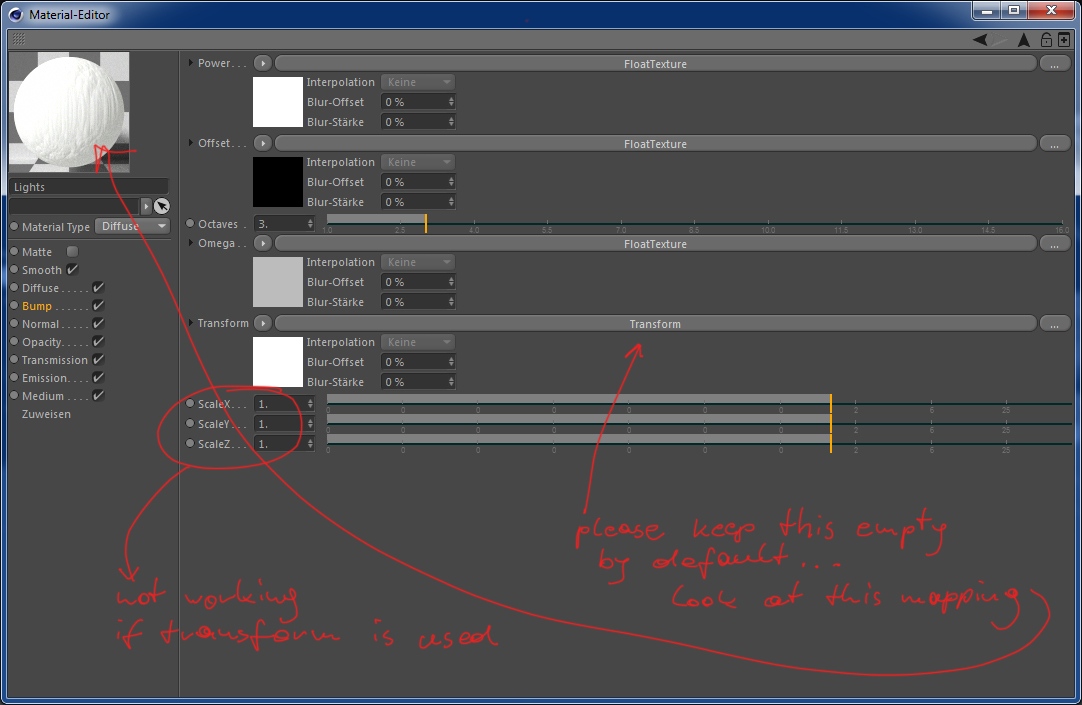
Task: Open the Transform texture arrow button
Action: [263, 324]
